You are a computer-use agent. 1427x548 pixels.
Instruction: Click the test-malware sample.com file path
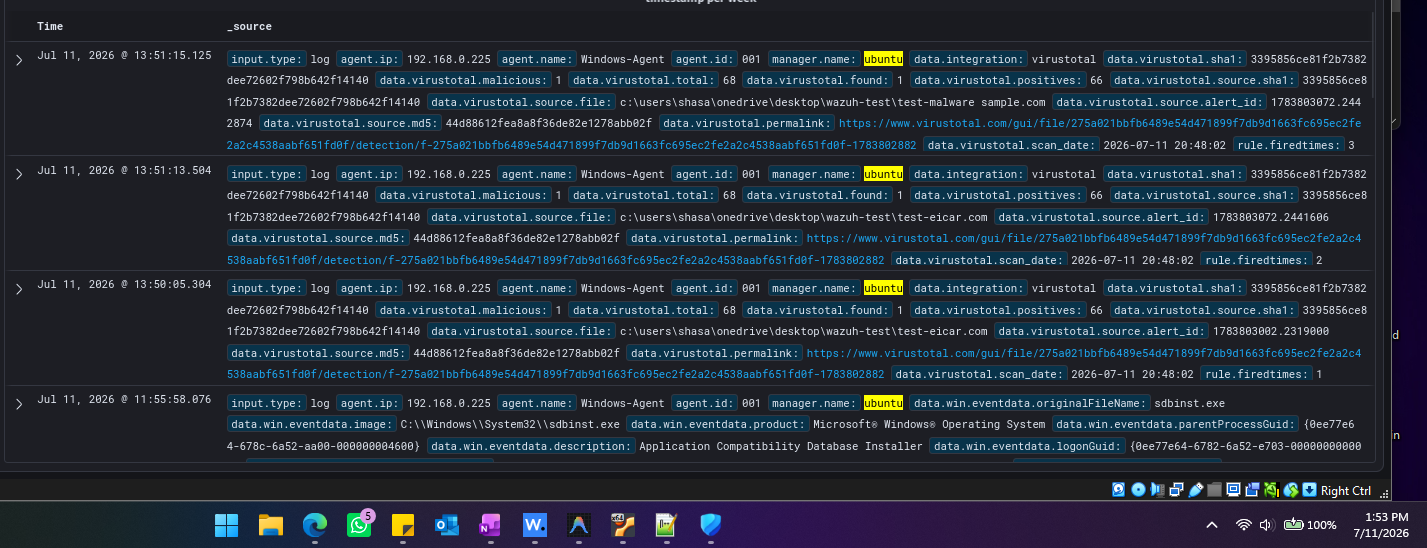tap(833, 102)
